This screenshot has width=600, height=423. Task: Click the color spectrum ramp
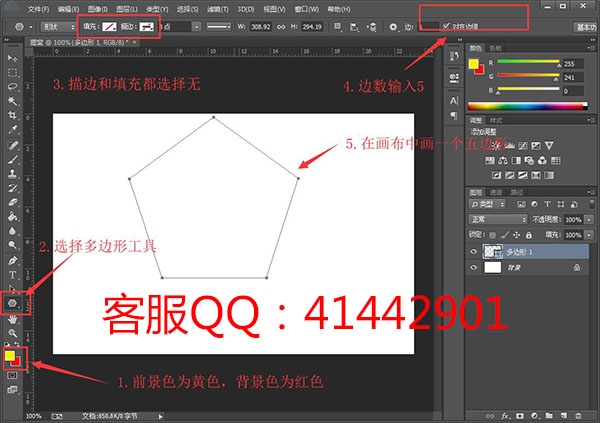527,106
